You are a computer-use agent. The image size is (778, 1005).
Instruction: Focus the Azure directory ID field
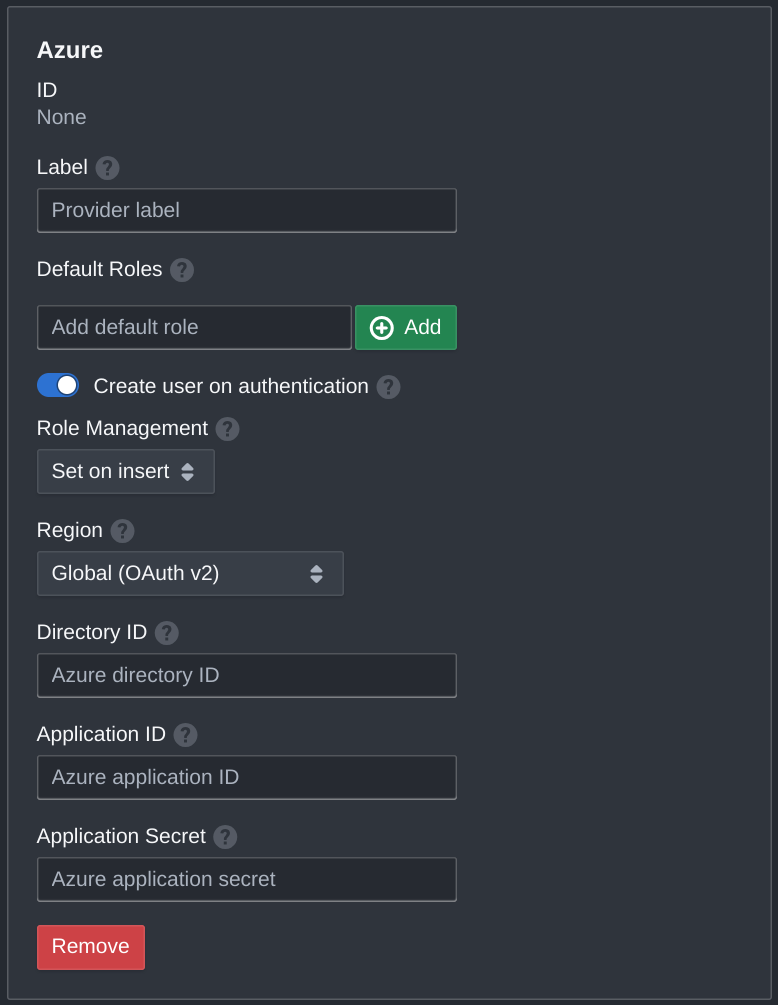click(x=247, y=676)
